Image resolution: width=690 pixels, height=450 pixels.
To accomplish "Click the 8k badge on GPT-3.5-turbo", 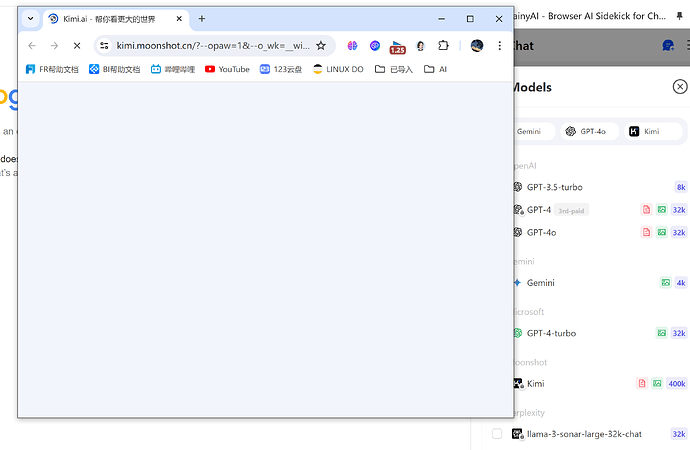I will tap(681, 187).
